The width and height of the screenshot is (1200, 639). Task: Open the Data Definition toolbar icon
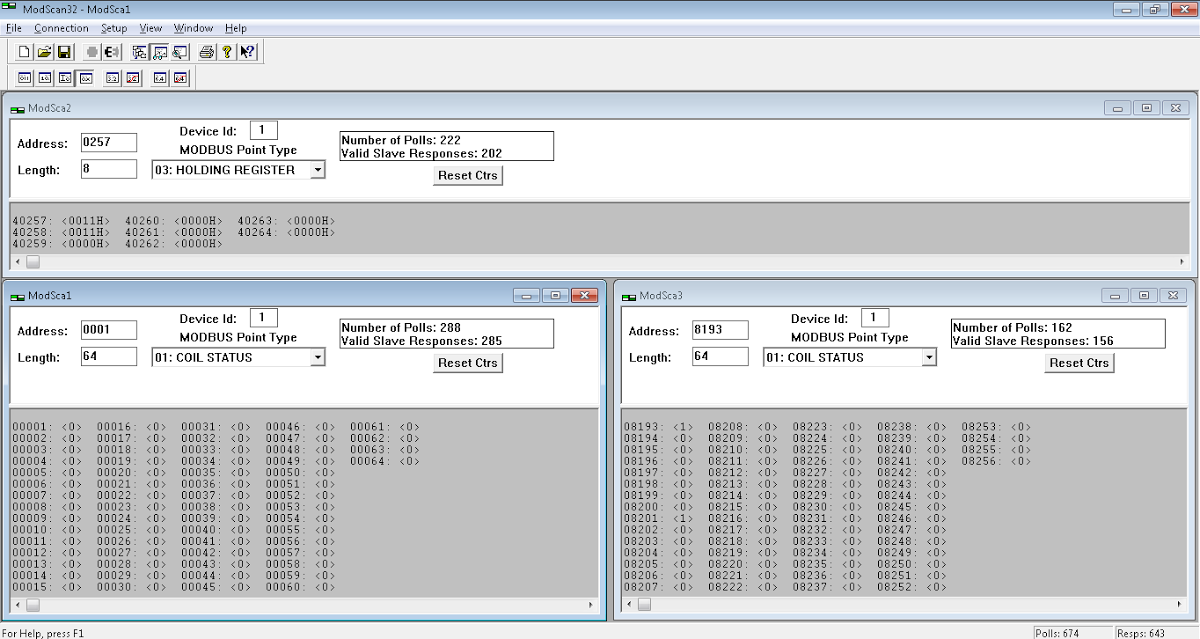click(x=140, y=52)
